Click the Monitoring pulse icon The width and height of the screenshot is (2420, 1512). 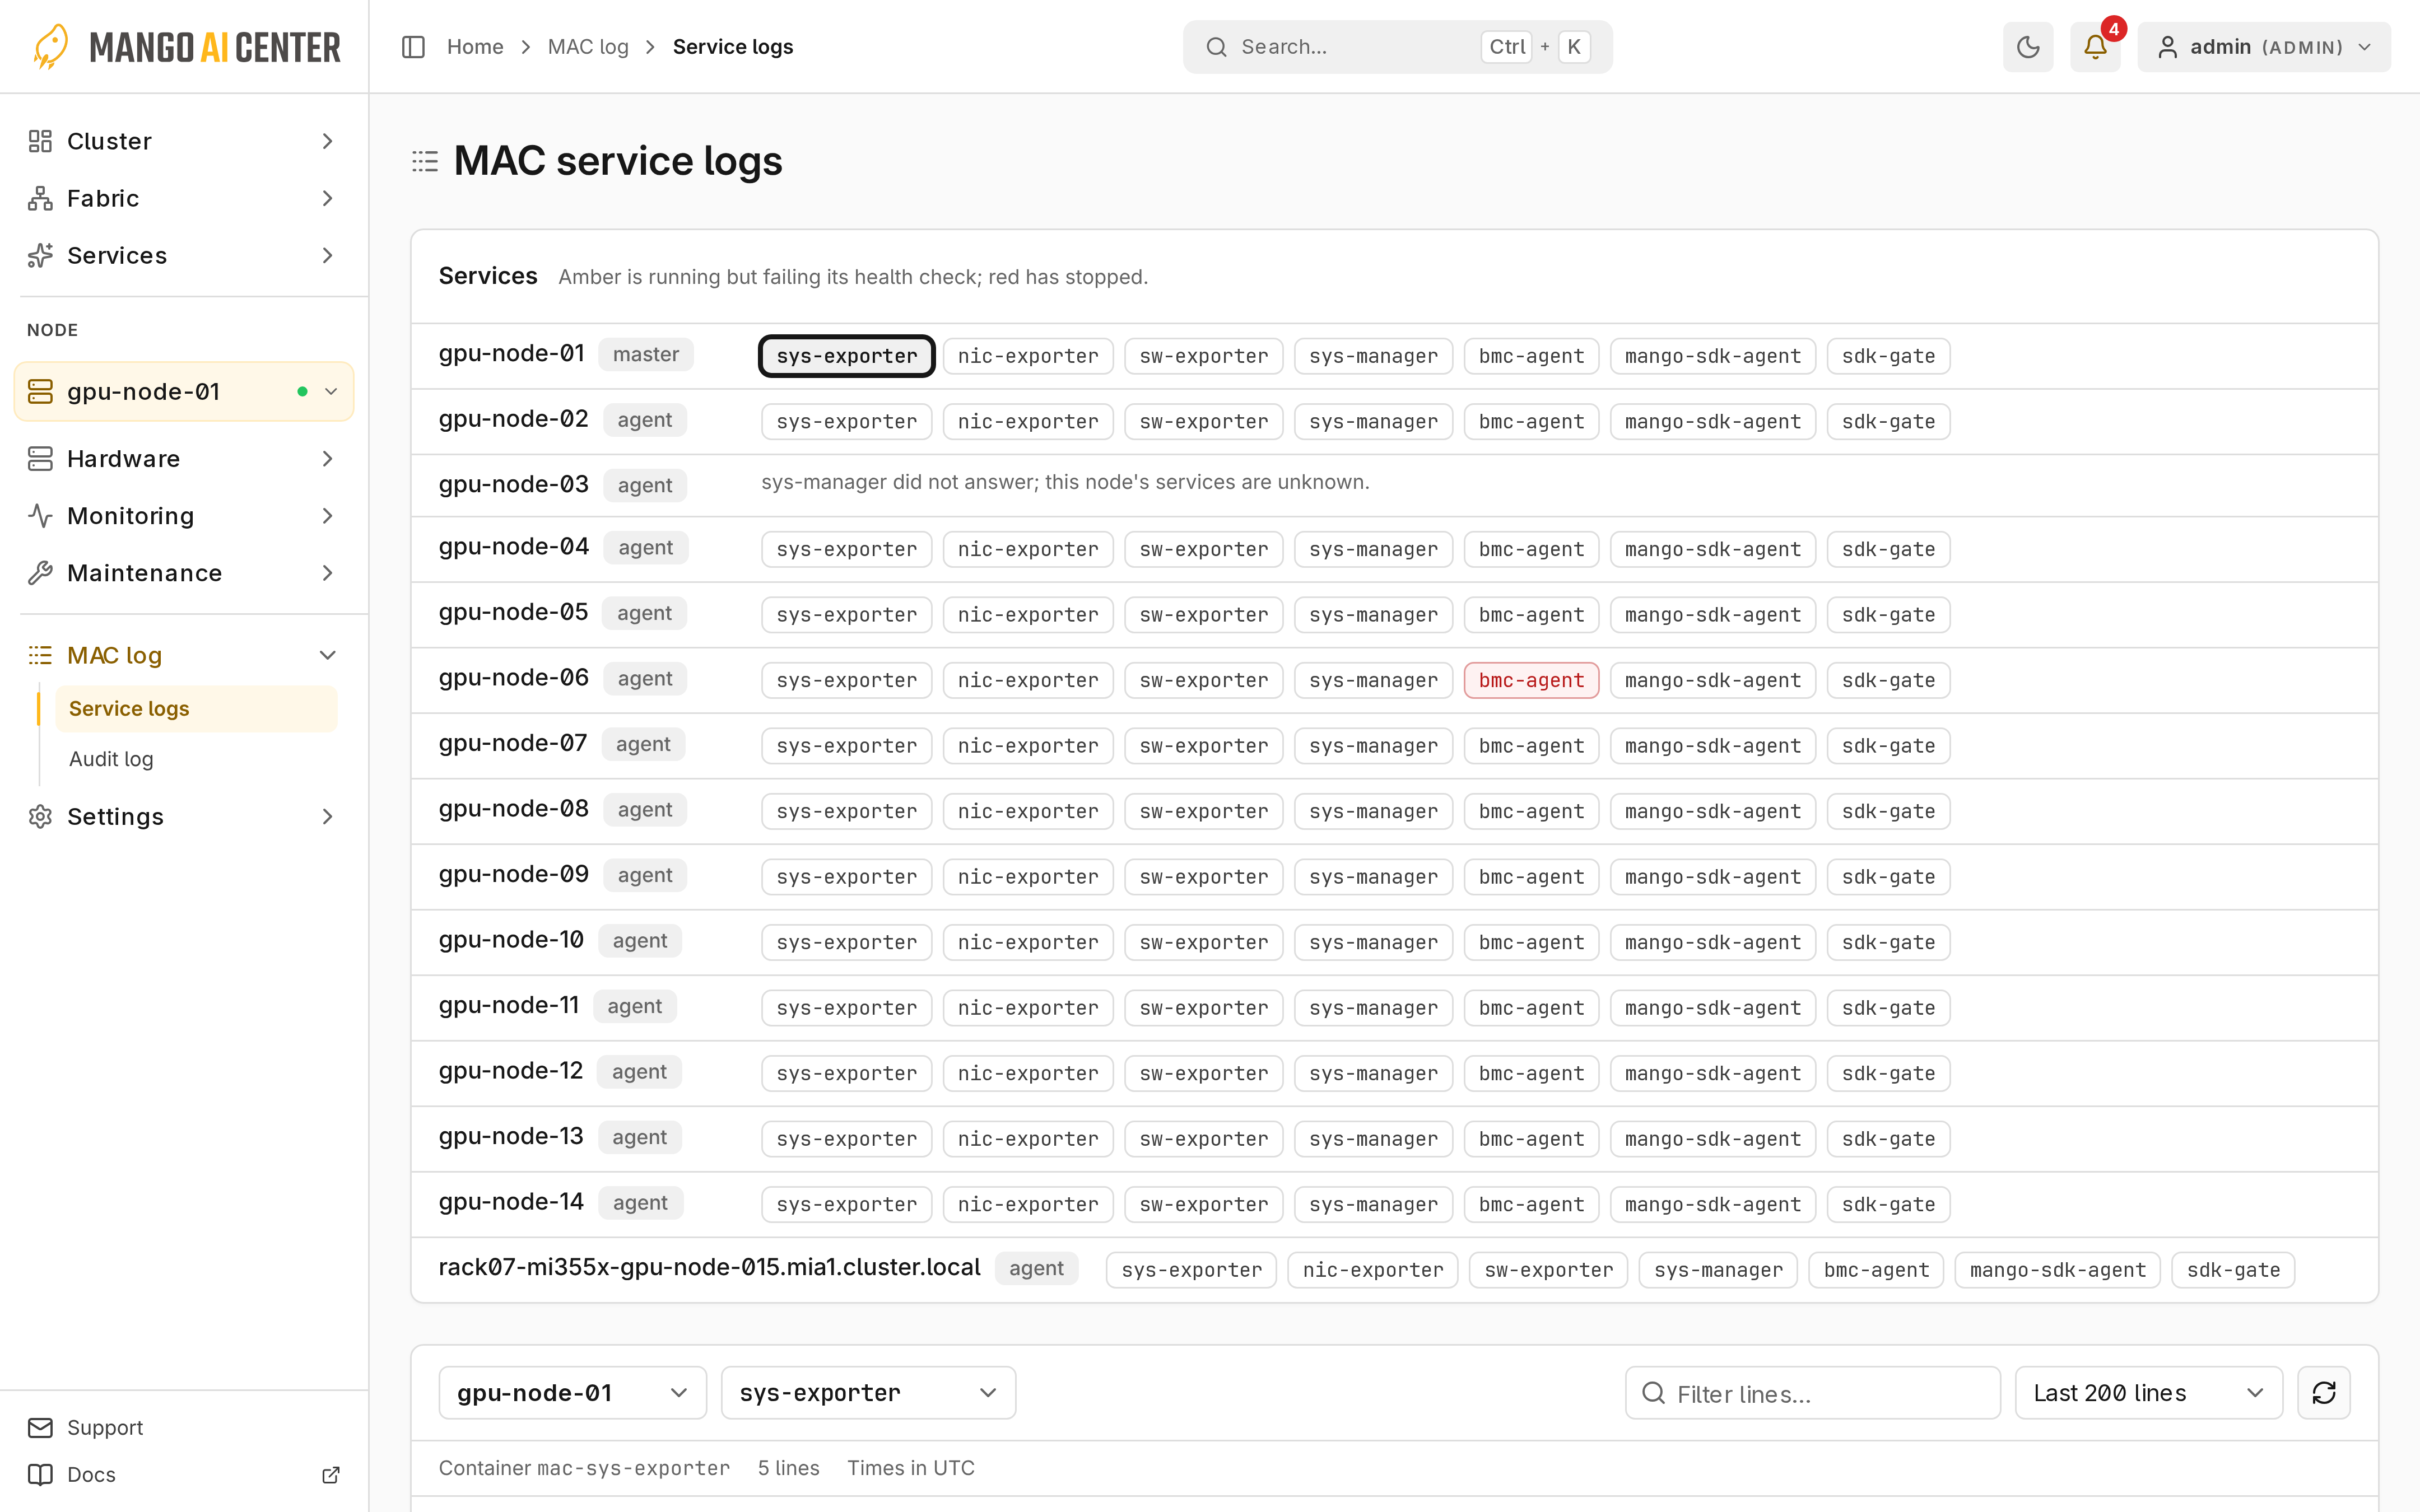(x=40, y=516)
